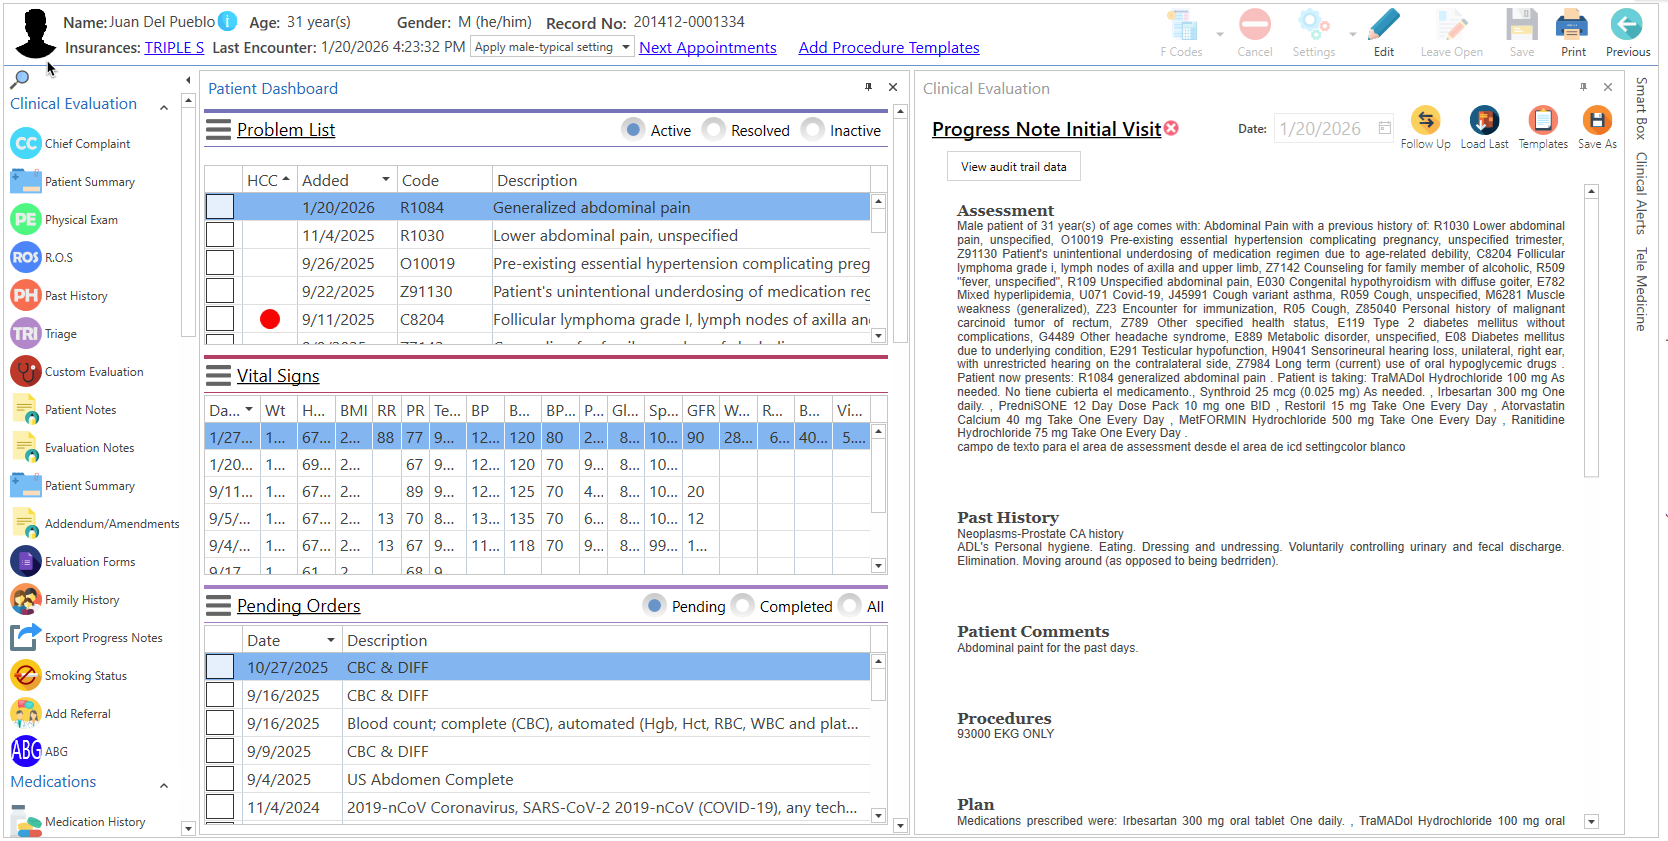Click the sidebar search magnifier
1668x841 pixels.
19,80
